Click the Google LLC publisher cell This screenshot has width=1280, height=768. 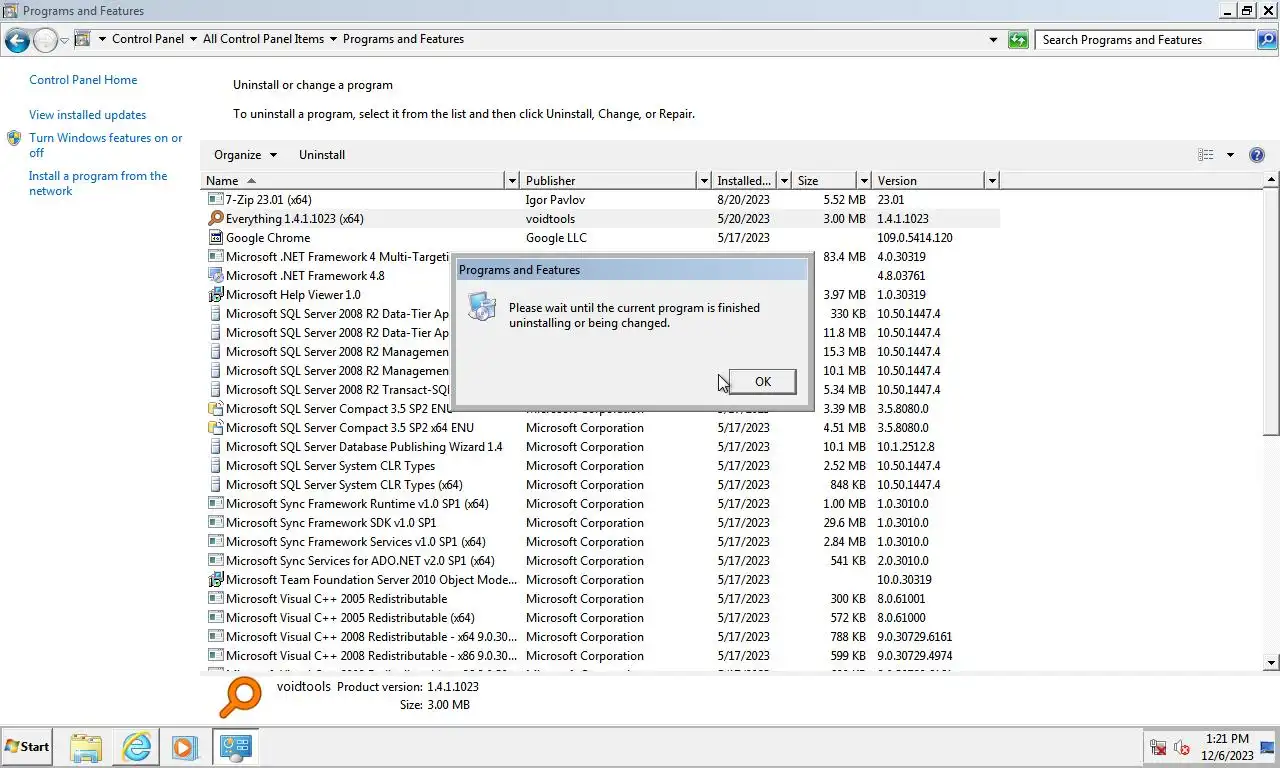coord(556,238)
